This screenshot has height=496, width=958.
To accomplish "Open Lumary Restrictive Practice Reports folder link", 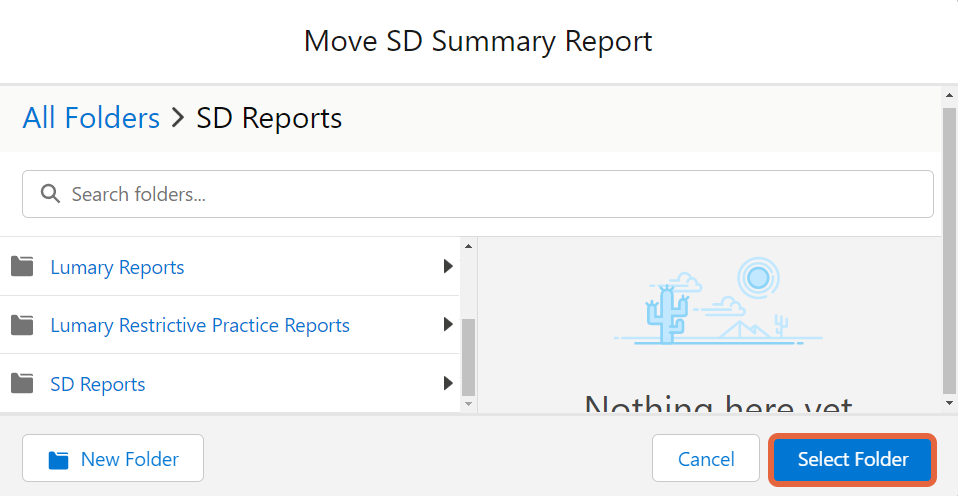I will pyautogui.click(x=200, y=325).
